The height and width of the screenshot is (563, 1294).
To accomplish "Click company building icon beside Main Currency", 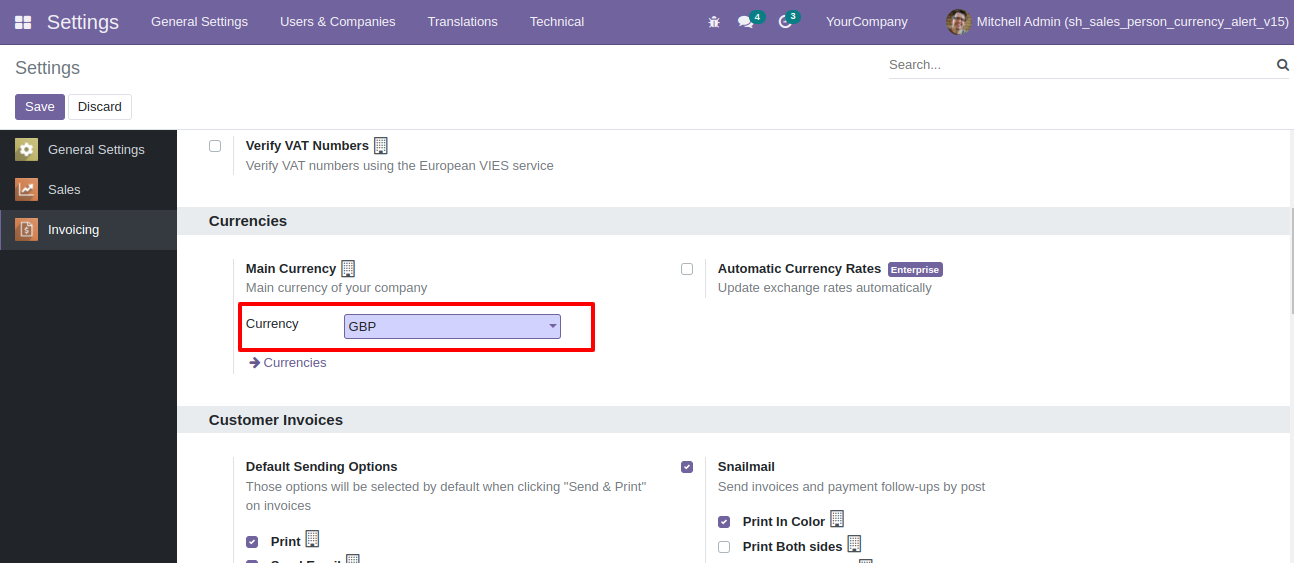I will click(348, 268).
